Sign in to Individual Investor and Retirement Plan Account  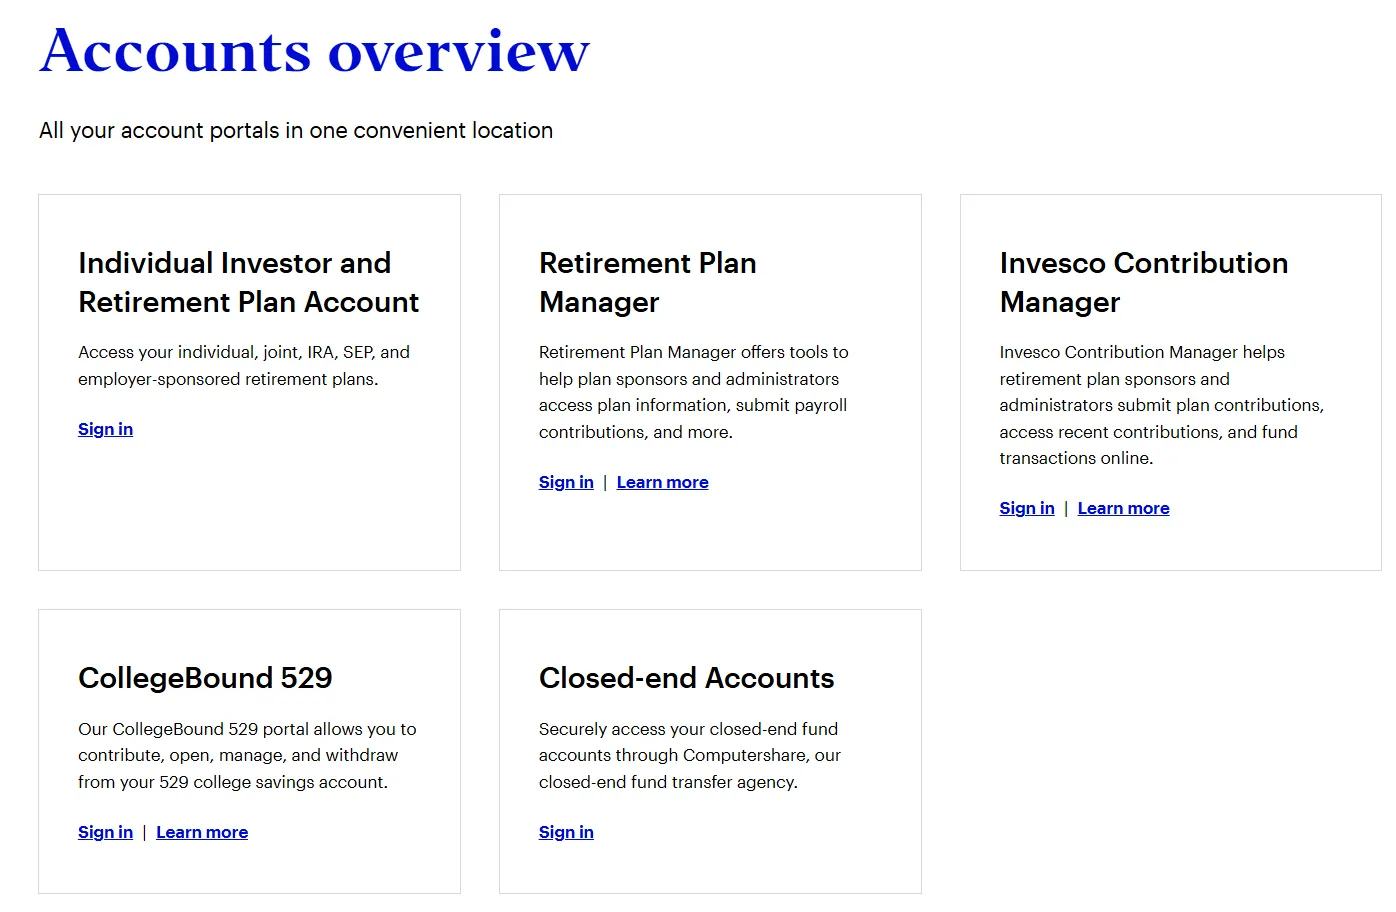coord(105,429)
